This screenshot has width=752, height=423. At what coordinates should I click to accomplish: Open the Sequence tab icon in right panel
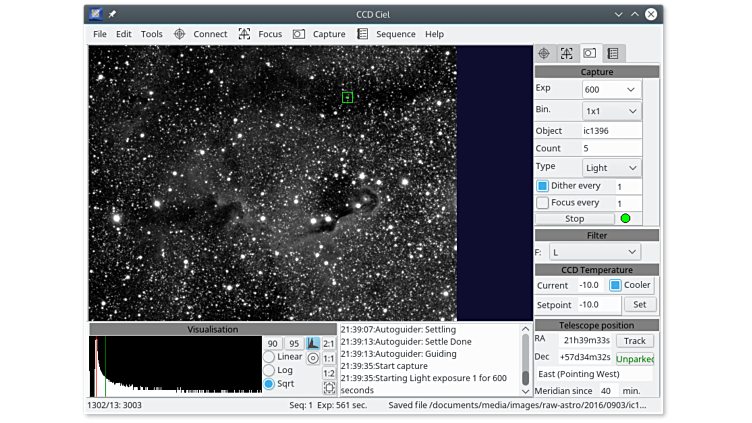point(612,53)
